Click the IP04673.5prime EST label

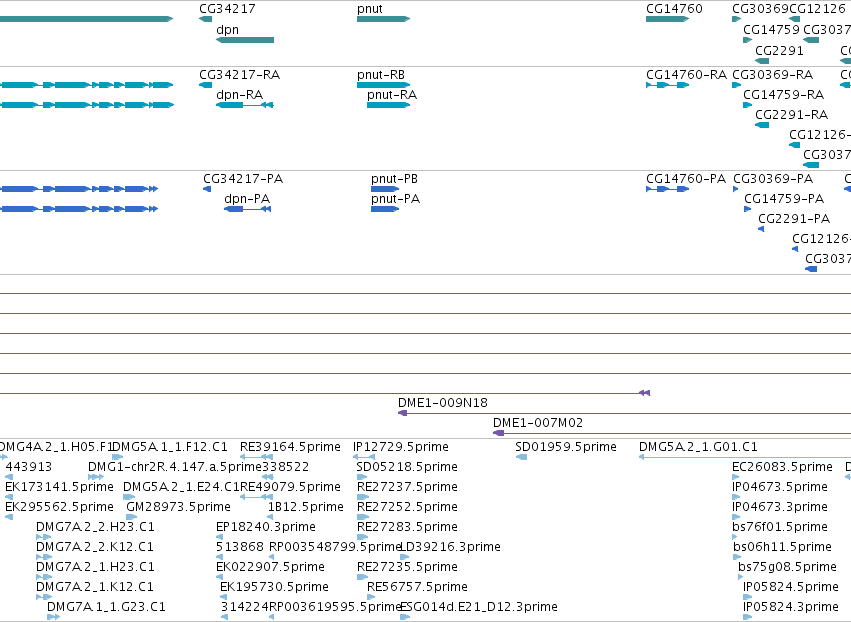tap(780, 487)
